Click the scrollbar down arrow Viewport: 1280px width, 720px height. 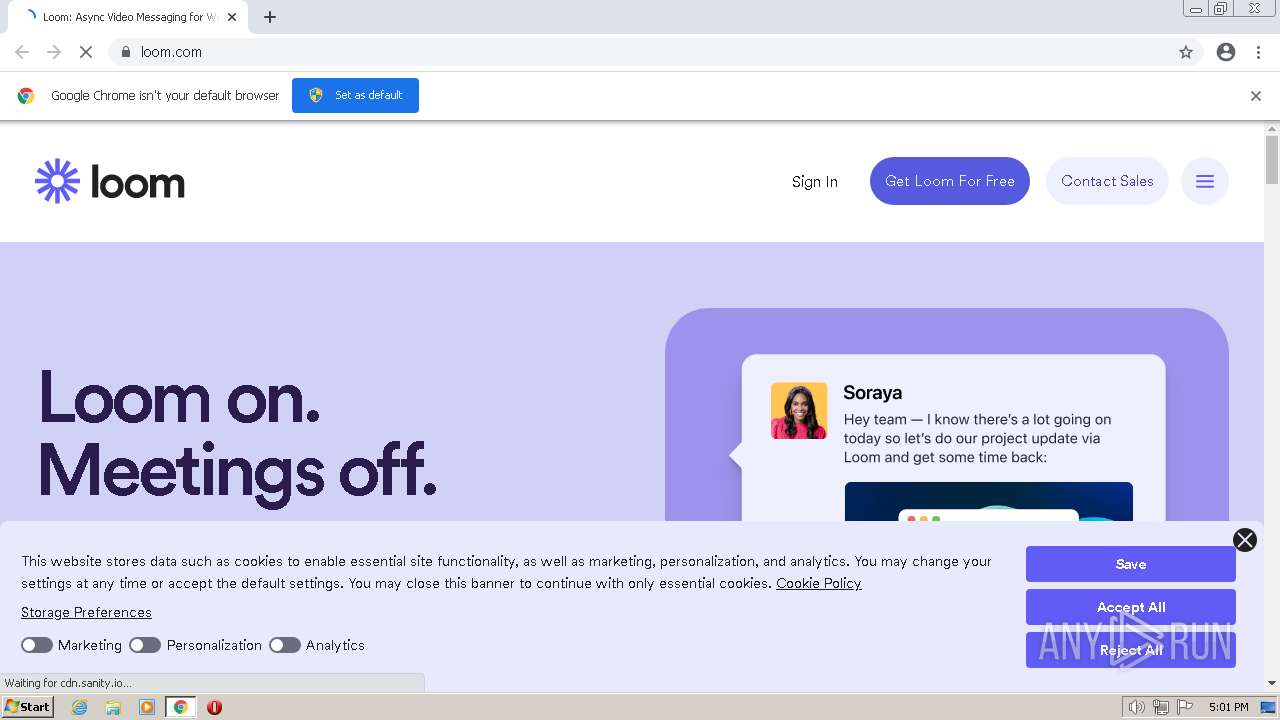(x=1272, y=683)
